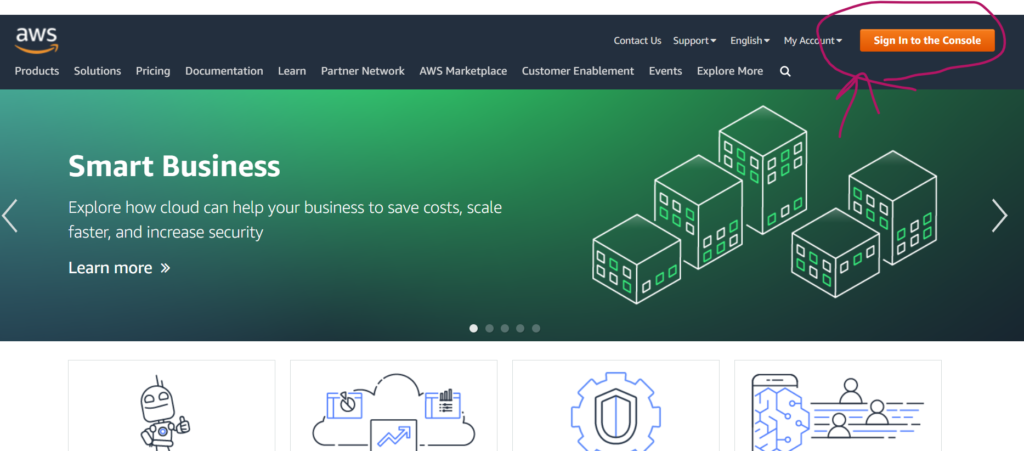This screenshot has width=1024, height=451.
Task: Open the Products menu
Action: (37, 71)
